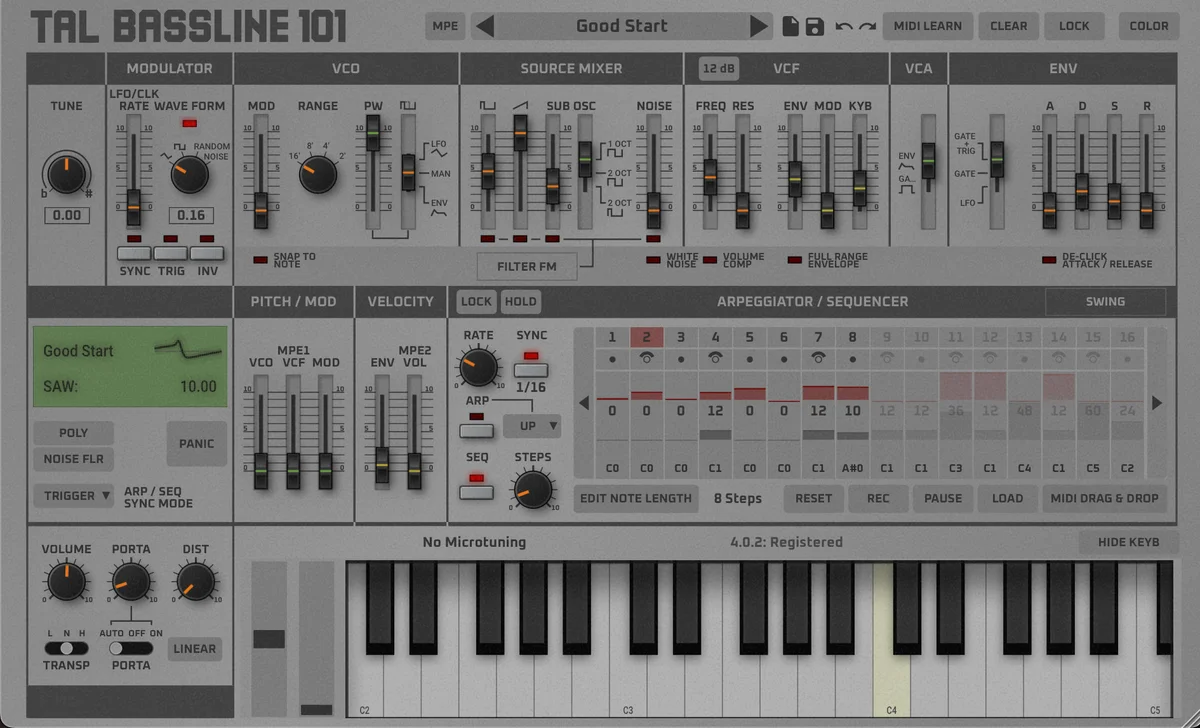Click the new preset document icon
The image size is (1200, 728).
pos(791,26)
